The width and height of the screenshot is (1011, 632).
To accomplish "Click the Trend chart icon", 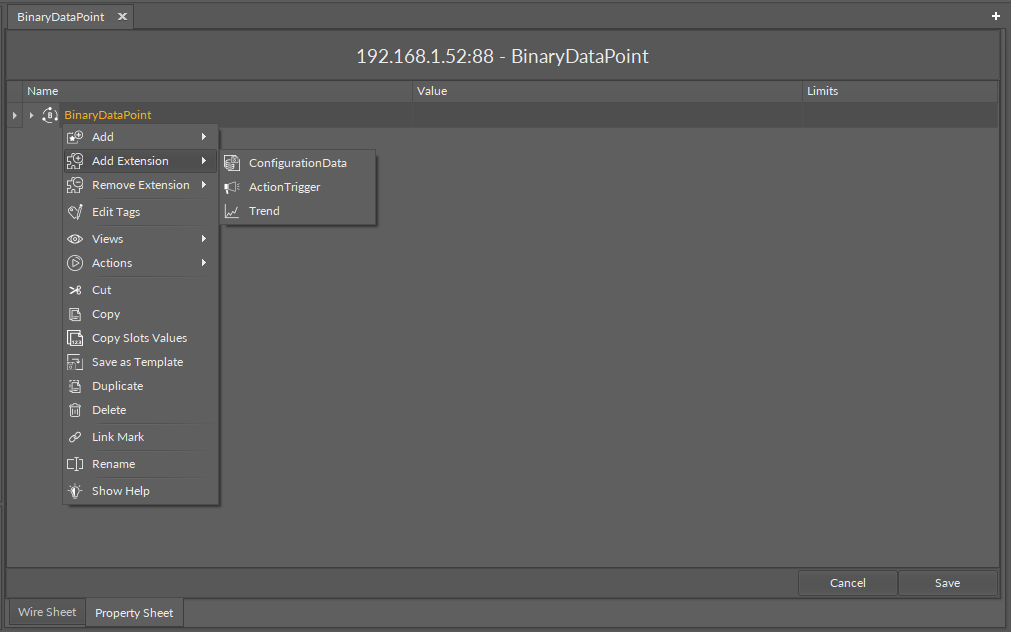I will point(232,211).
